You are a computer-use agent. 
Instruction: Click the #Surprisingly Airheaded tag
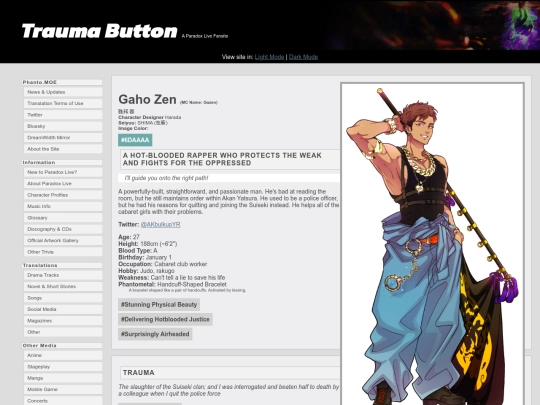(155, 334)
